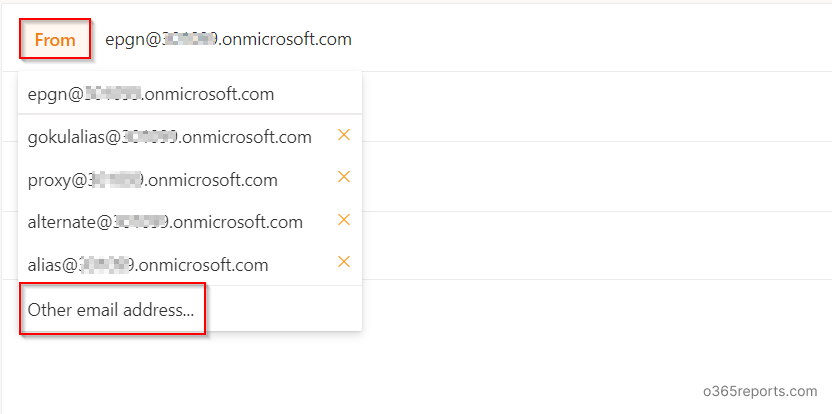Click the empty compose row right of gokulalias entry
832x414 pixels.
click(x=597, y=106)
